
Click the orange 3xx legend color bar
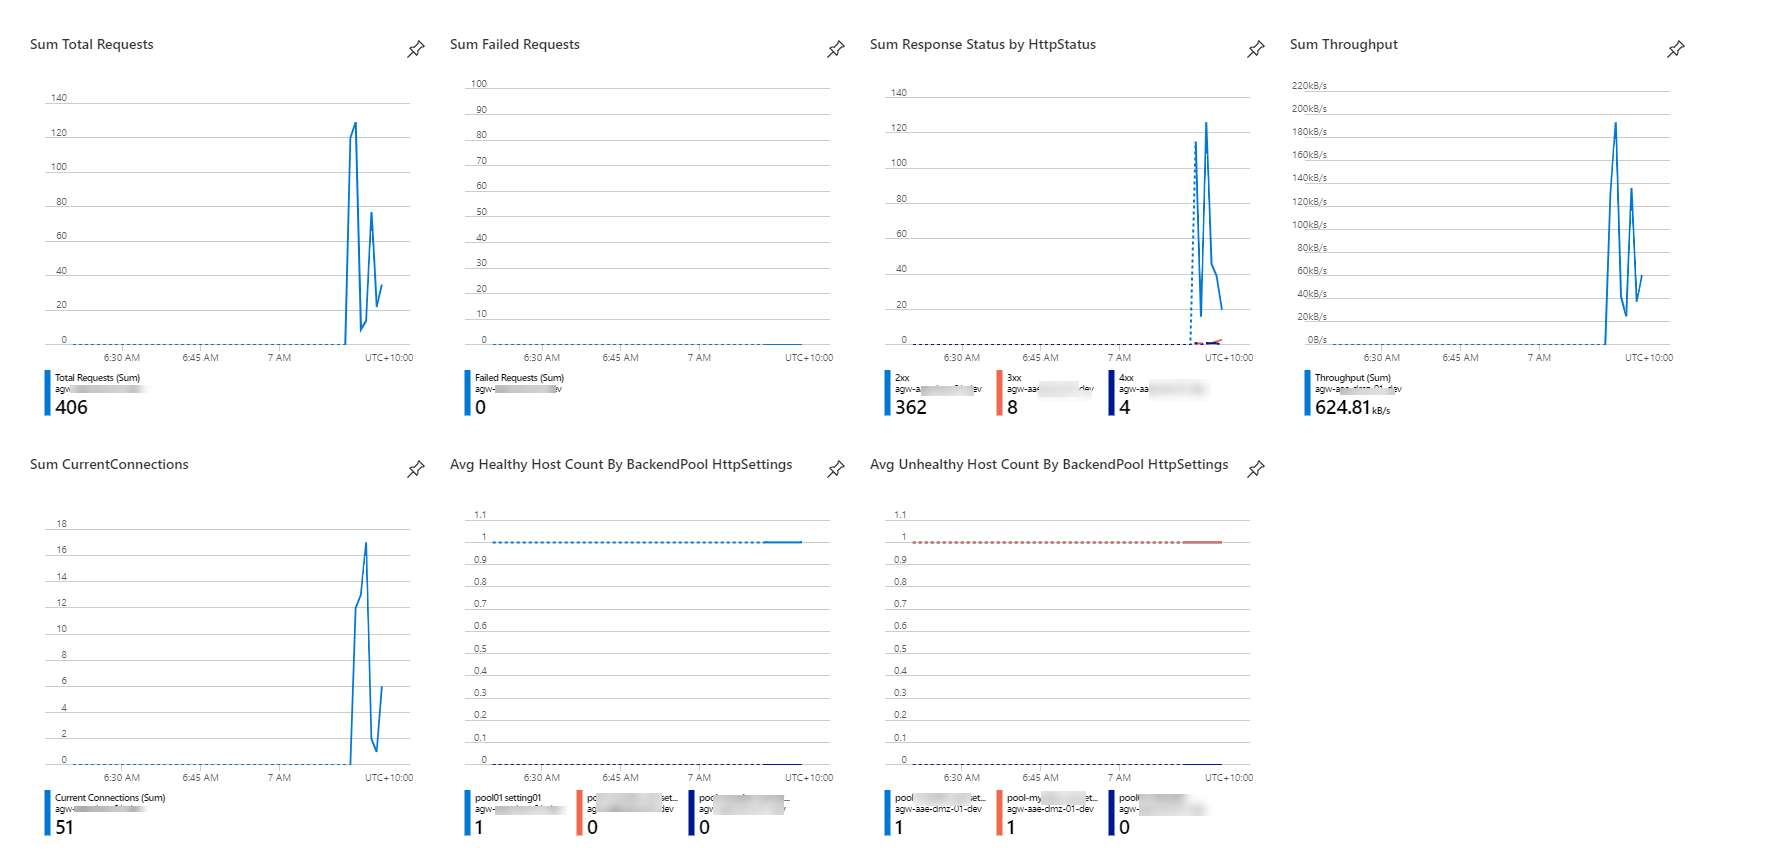pyautogui.click(x=999, y=393)
